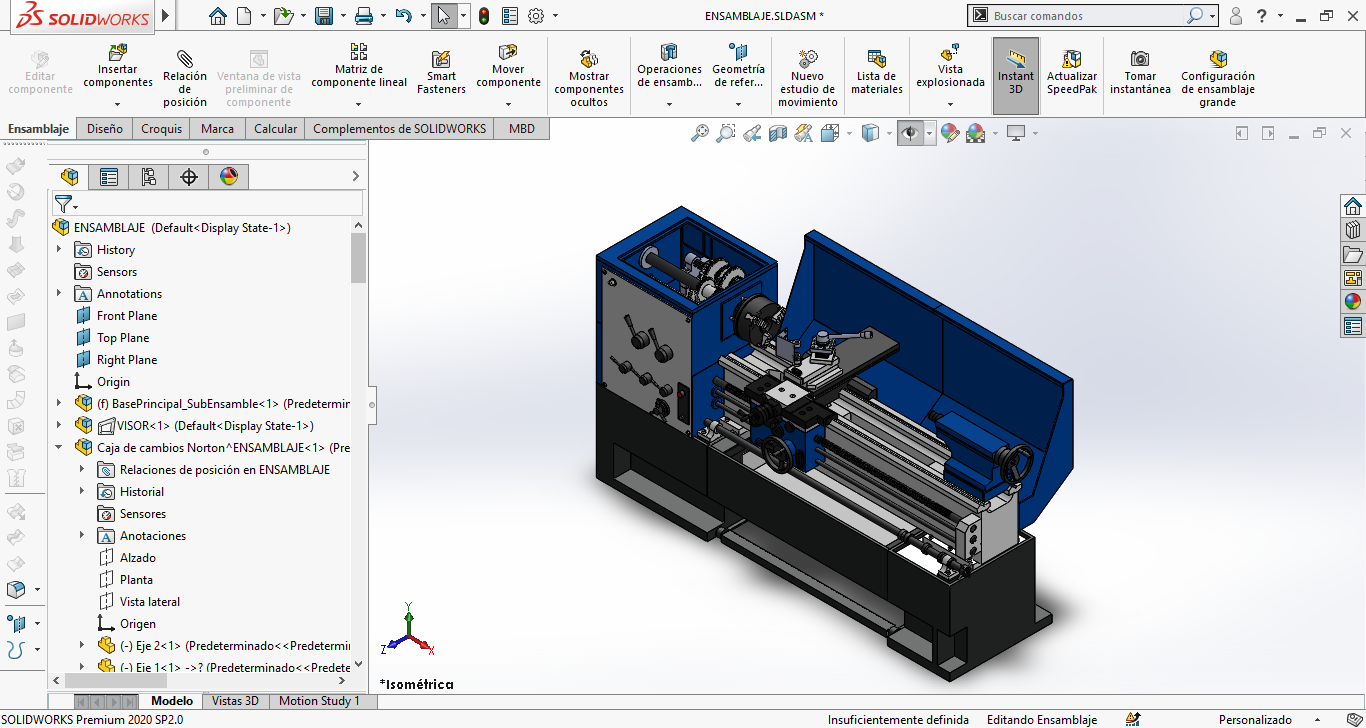This screenshot has width=1366, height=728.
Task: Select Right Plane in tree
Action: (x=127, y=359)
